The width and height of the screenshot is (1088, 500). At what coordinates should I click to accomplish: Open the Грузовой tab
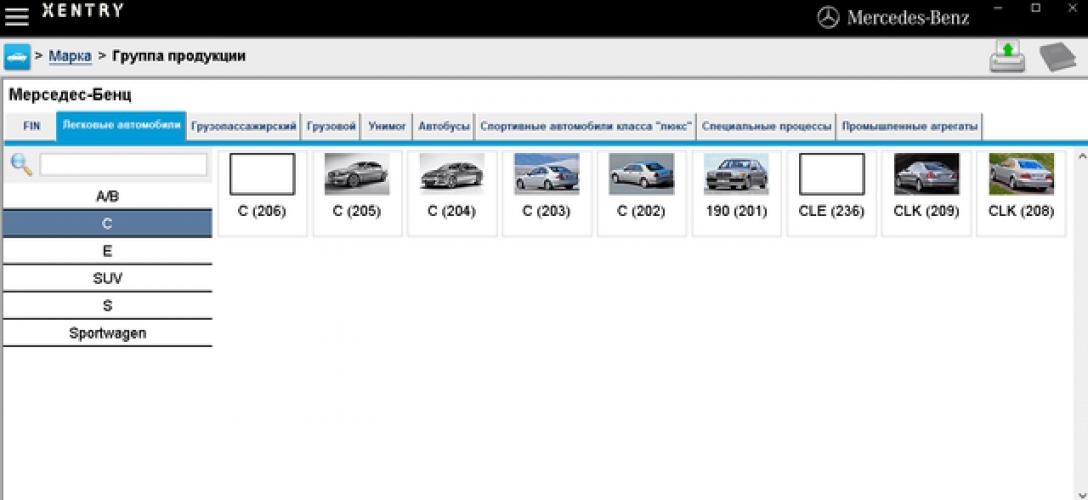(x=331, y=127)
